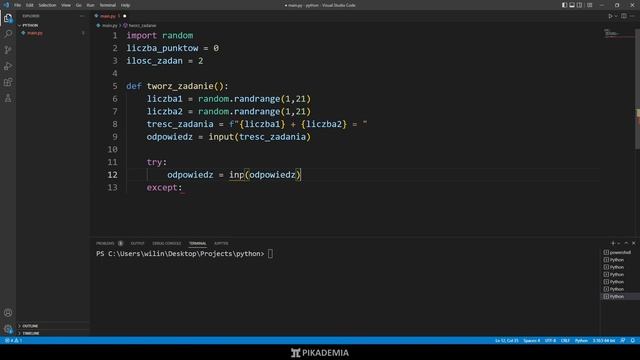This screenshot has width=640, height=360.
Task: Click line number 12 in the gutter
Action: pos(112,175)
